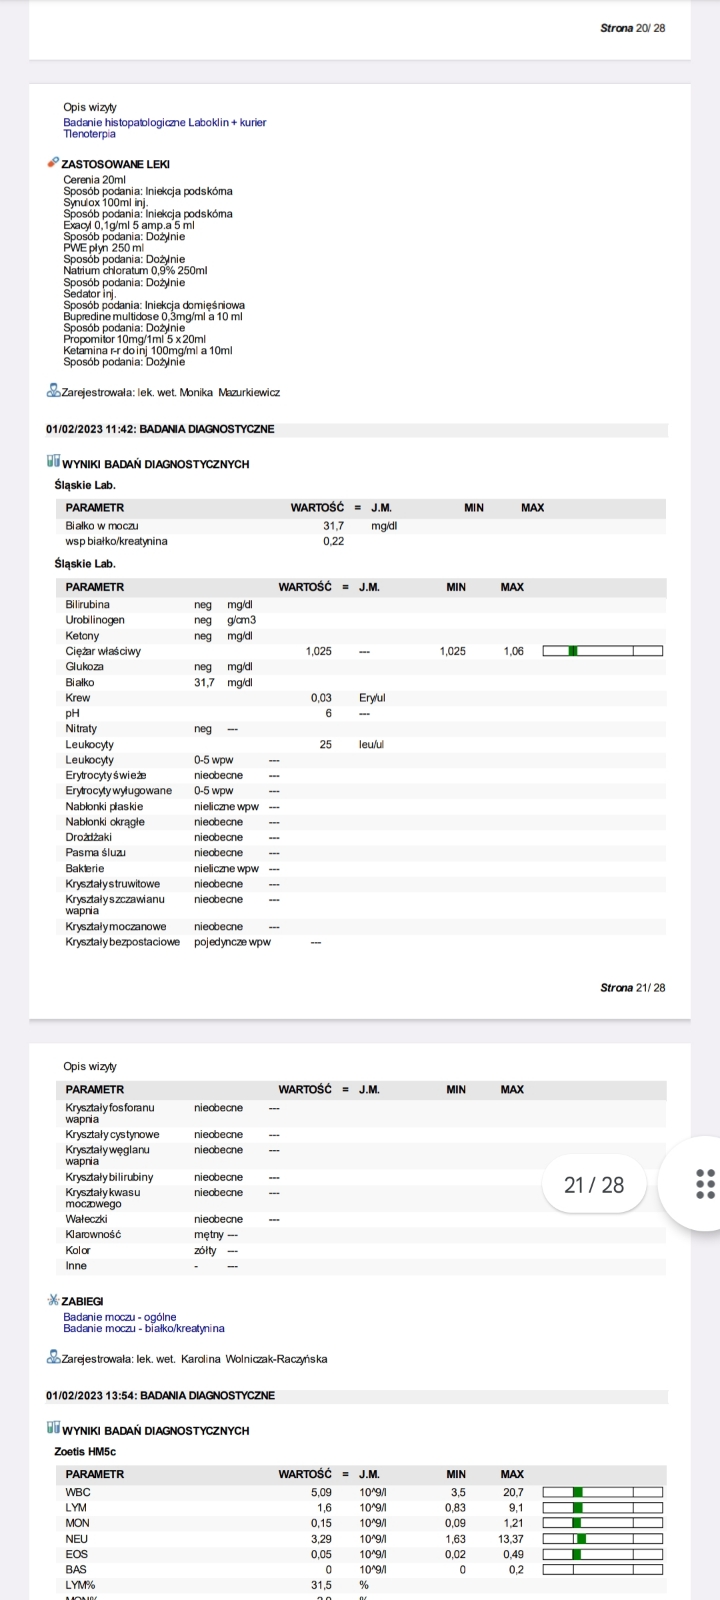Select Ketamina r-r do inj 100mg/ml entry
720x1600 pixels.
[x=148, y=351]
